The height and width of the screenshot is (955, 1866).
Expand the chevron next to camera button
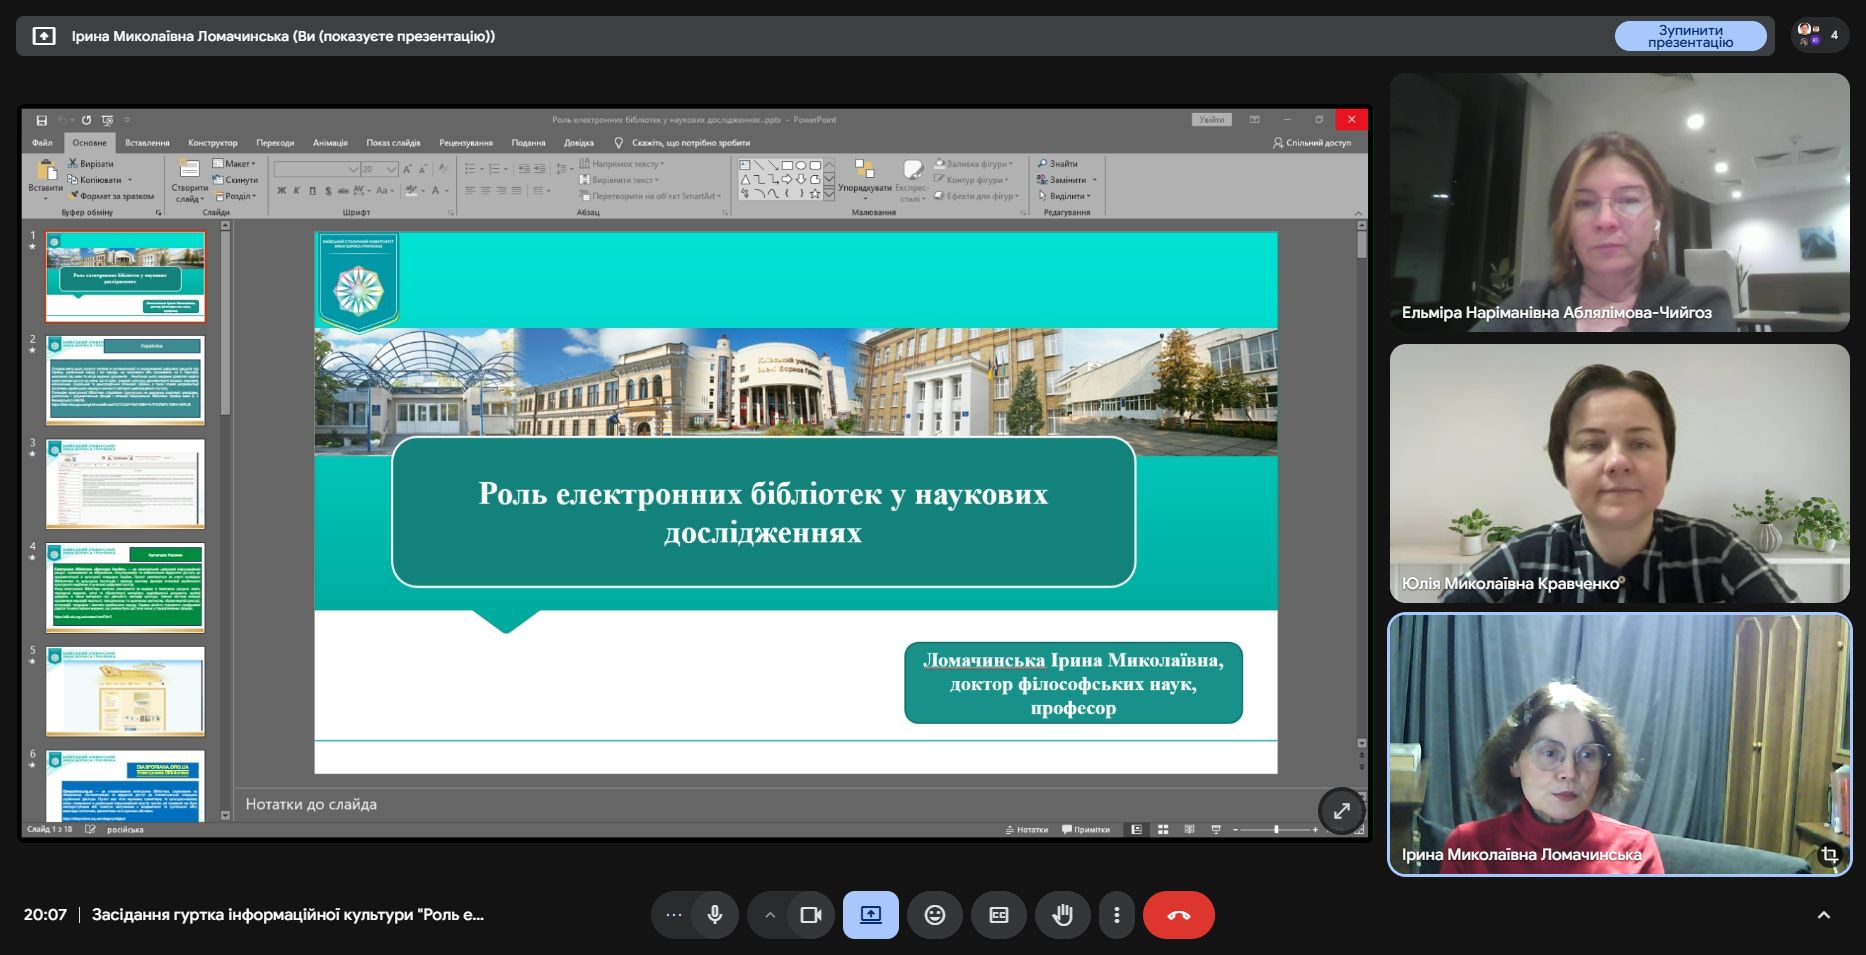click(x=769, y=915)
